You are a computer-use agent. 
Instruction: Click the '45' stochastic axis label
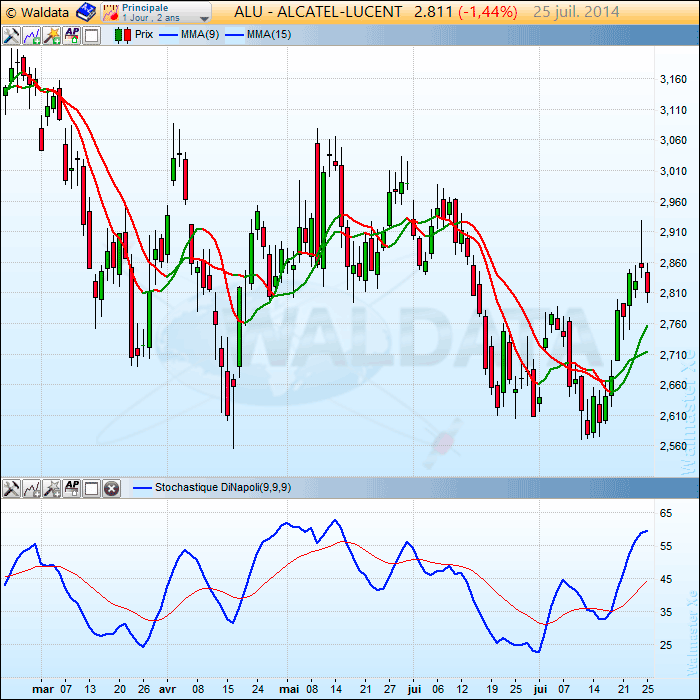(x=666, y=579)
